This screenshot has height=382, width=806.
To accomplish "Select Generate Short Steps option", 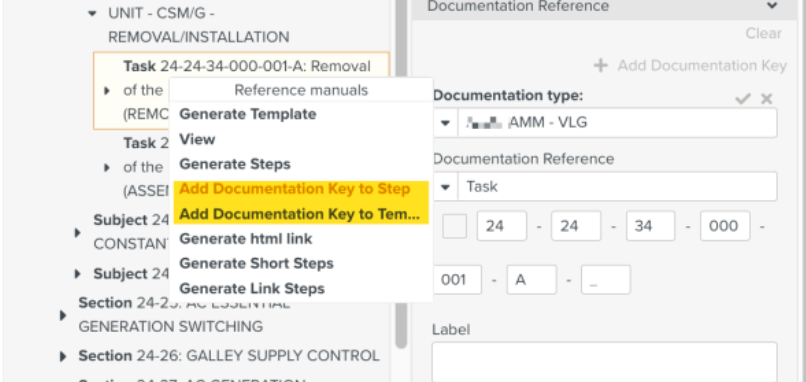I will [x=256, y=264].
